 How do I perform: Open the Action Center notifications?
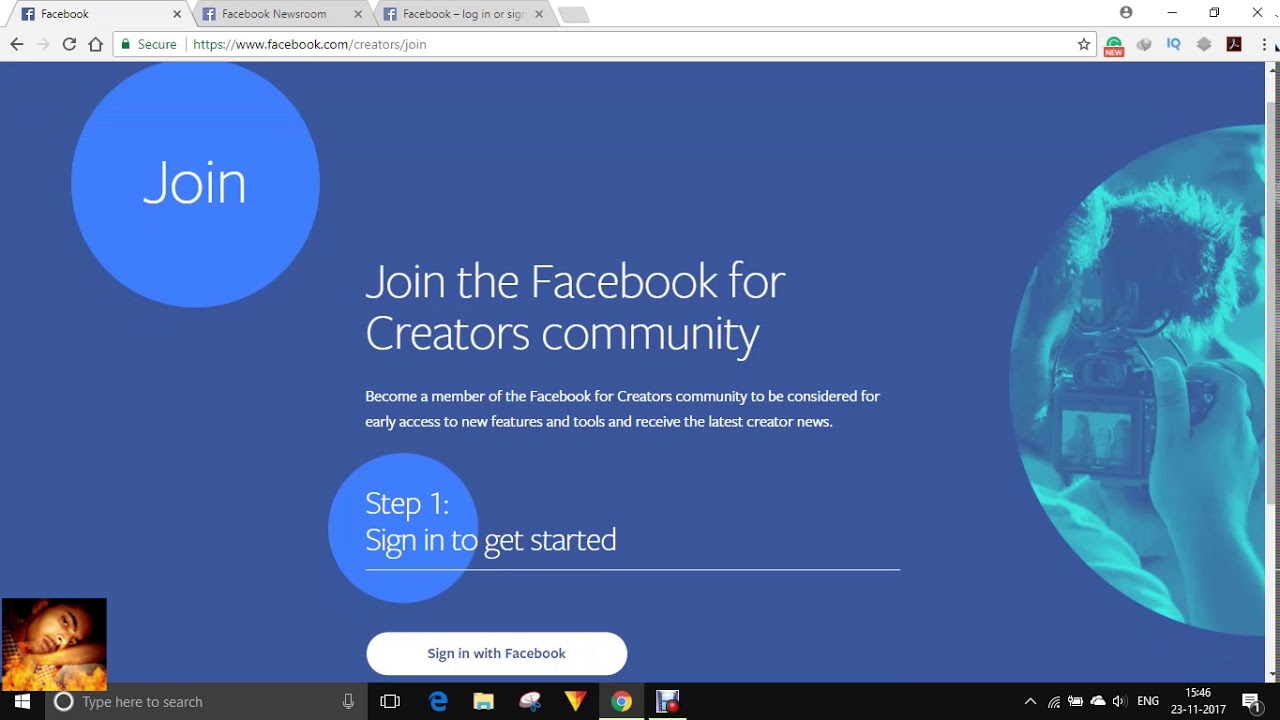click(1251, 701)
